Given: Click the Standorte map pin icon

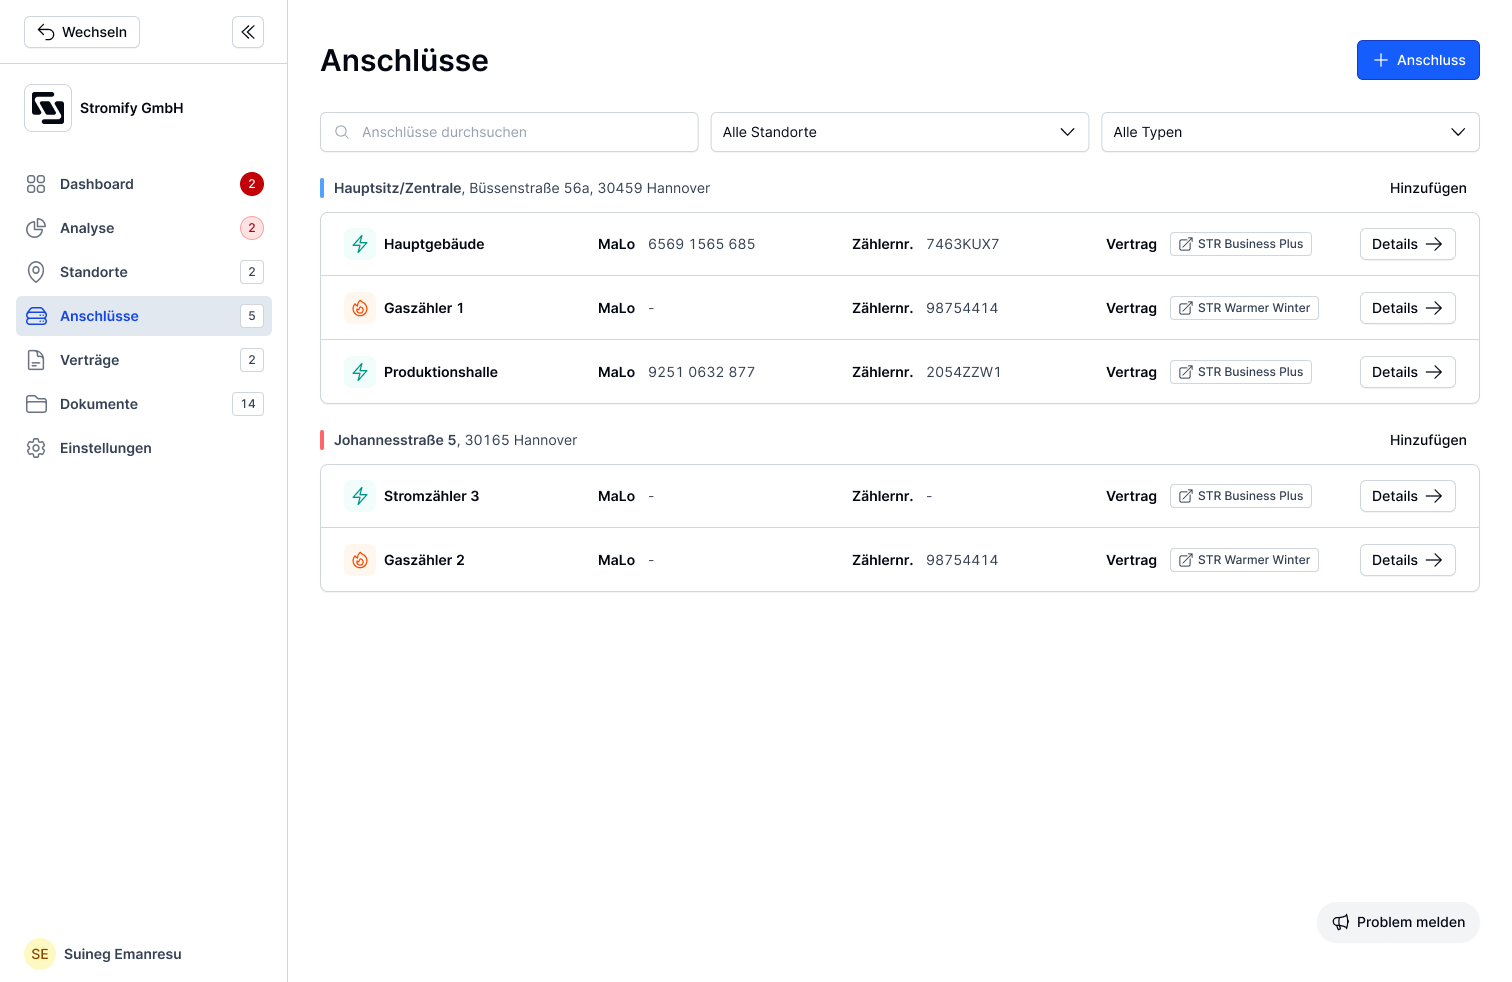Looking at the screenshot, I should (36, 272).
